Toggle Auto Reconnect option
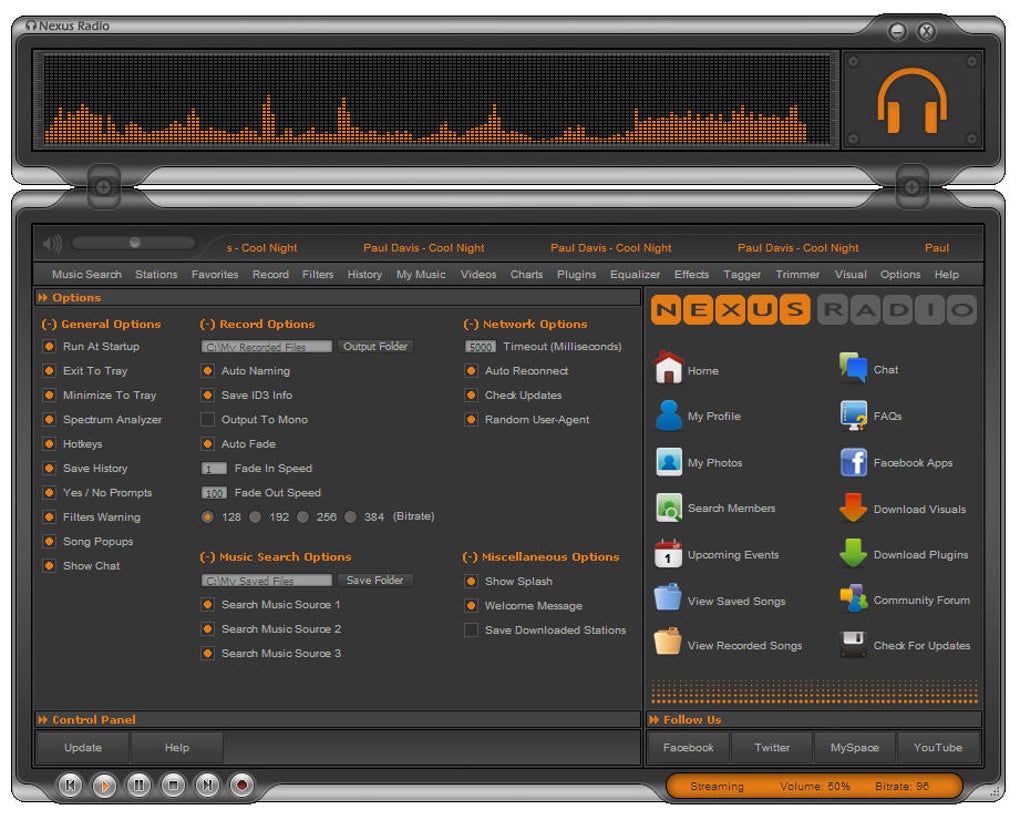The height and width of the screenshot is (820, 1020). coord(471,371)
